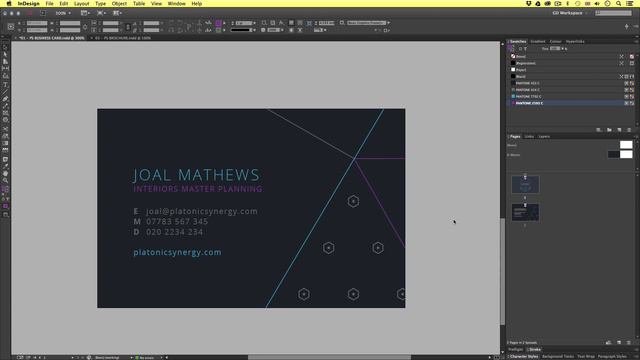
Task: Click the delete swatch trash icon
Action: 629,130
